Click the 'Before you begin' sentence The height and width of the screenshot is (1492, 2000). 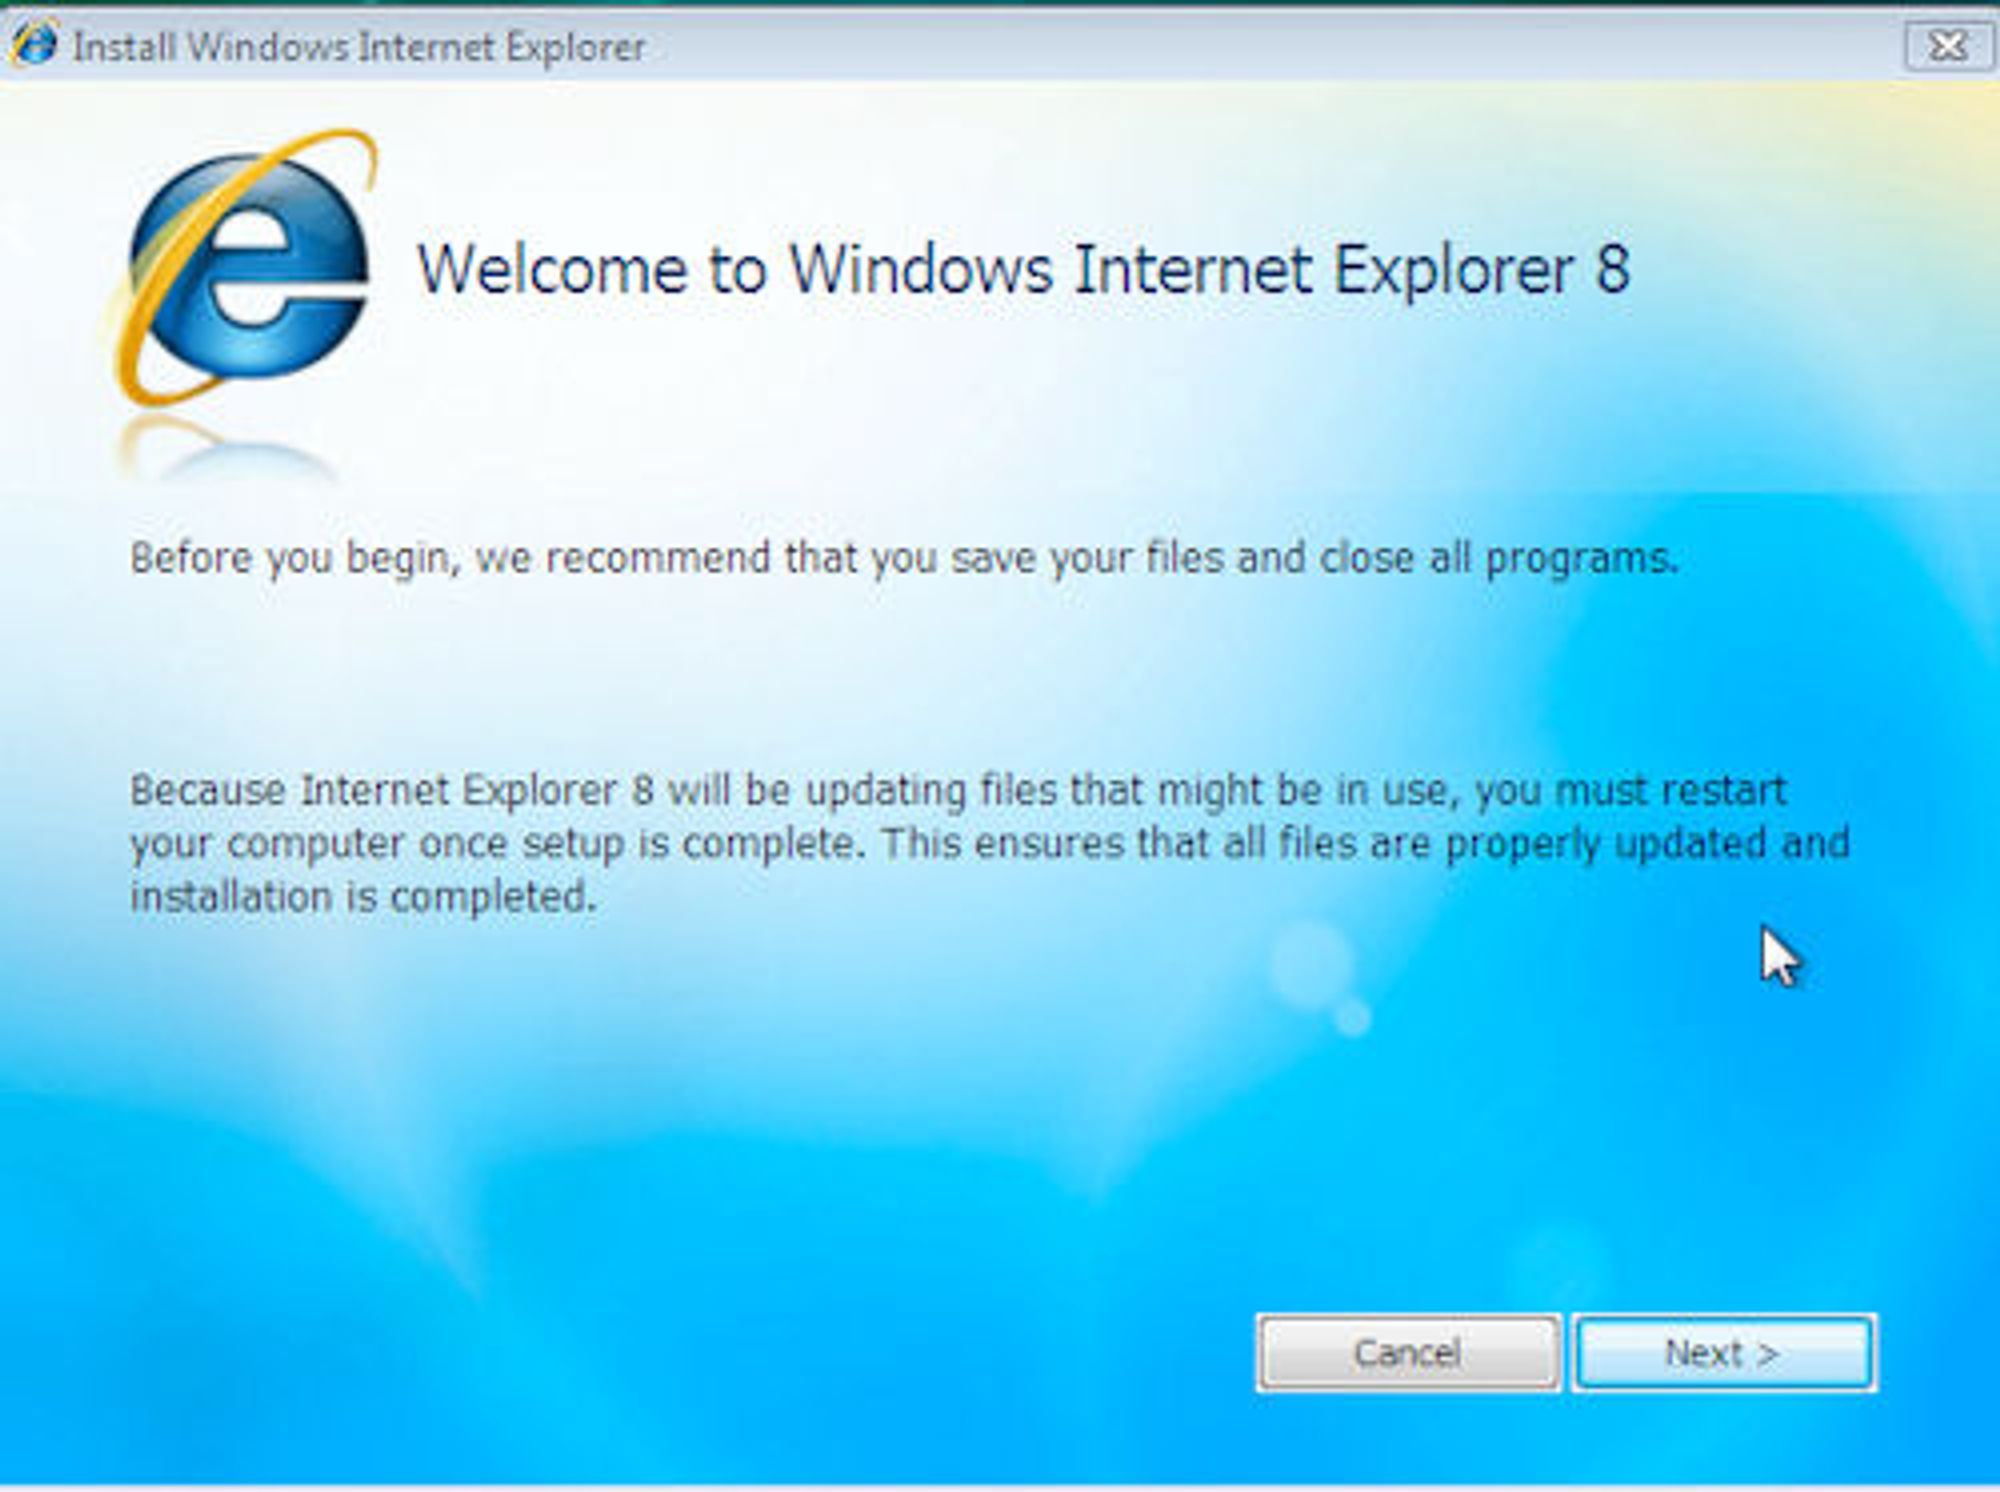click(904, 559)
